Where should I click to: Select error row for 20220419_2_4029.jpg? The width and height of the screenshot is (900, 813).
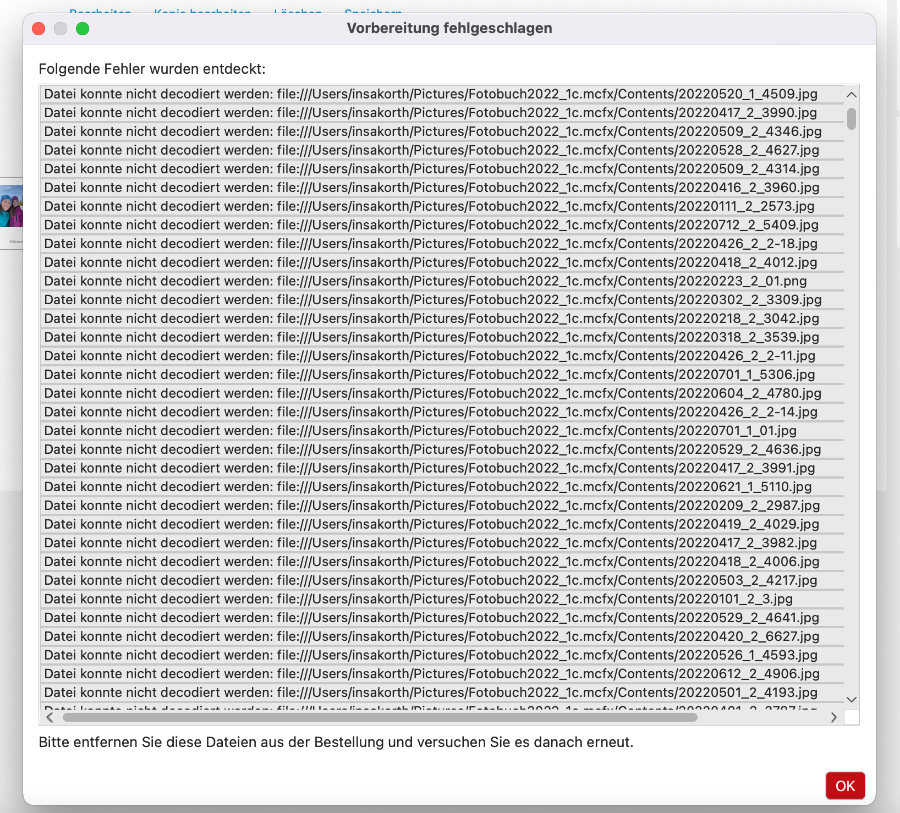[x=442, y=524]
